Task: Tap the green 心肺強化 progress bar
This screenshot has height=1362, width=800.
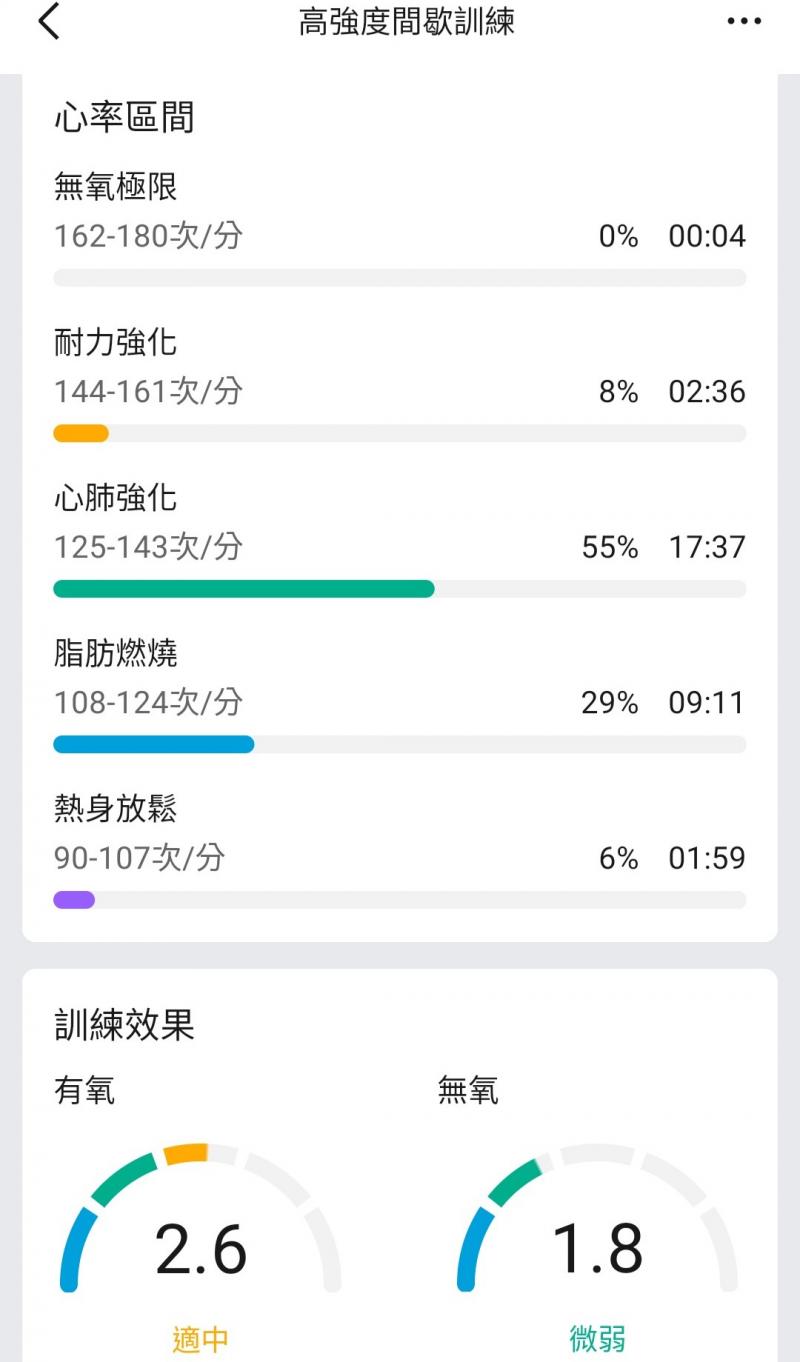Action: (244, 589)
